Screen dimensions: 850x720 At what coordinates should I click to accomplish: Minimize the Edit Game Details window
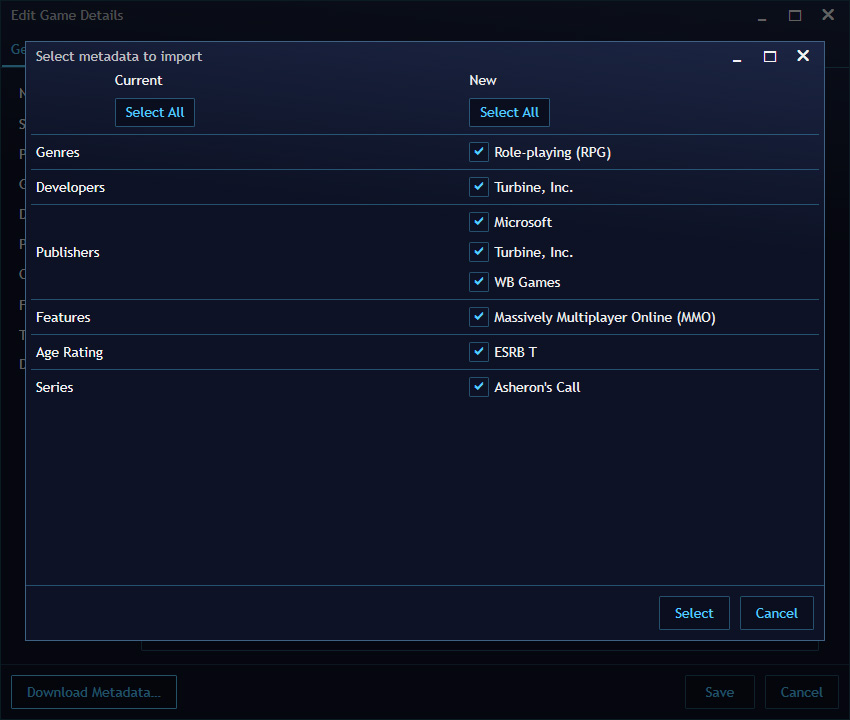[761, 16]
